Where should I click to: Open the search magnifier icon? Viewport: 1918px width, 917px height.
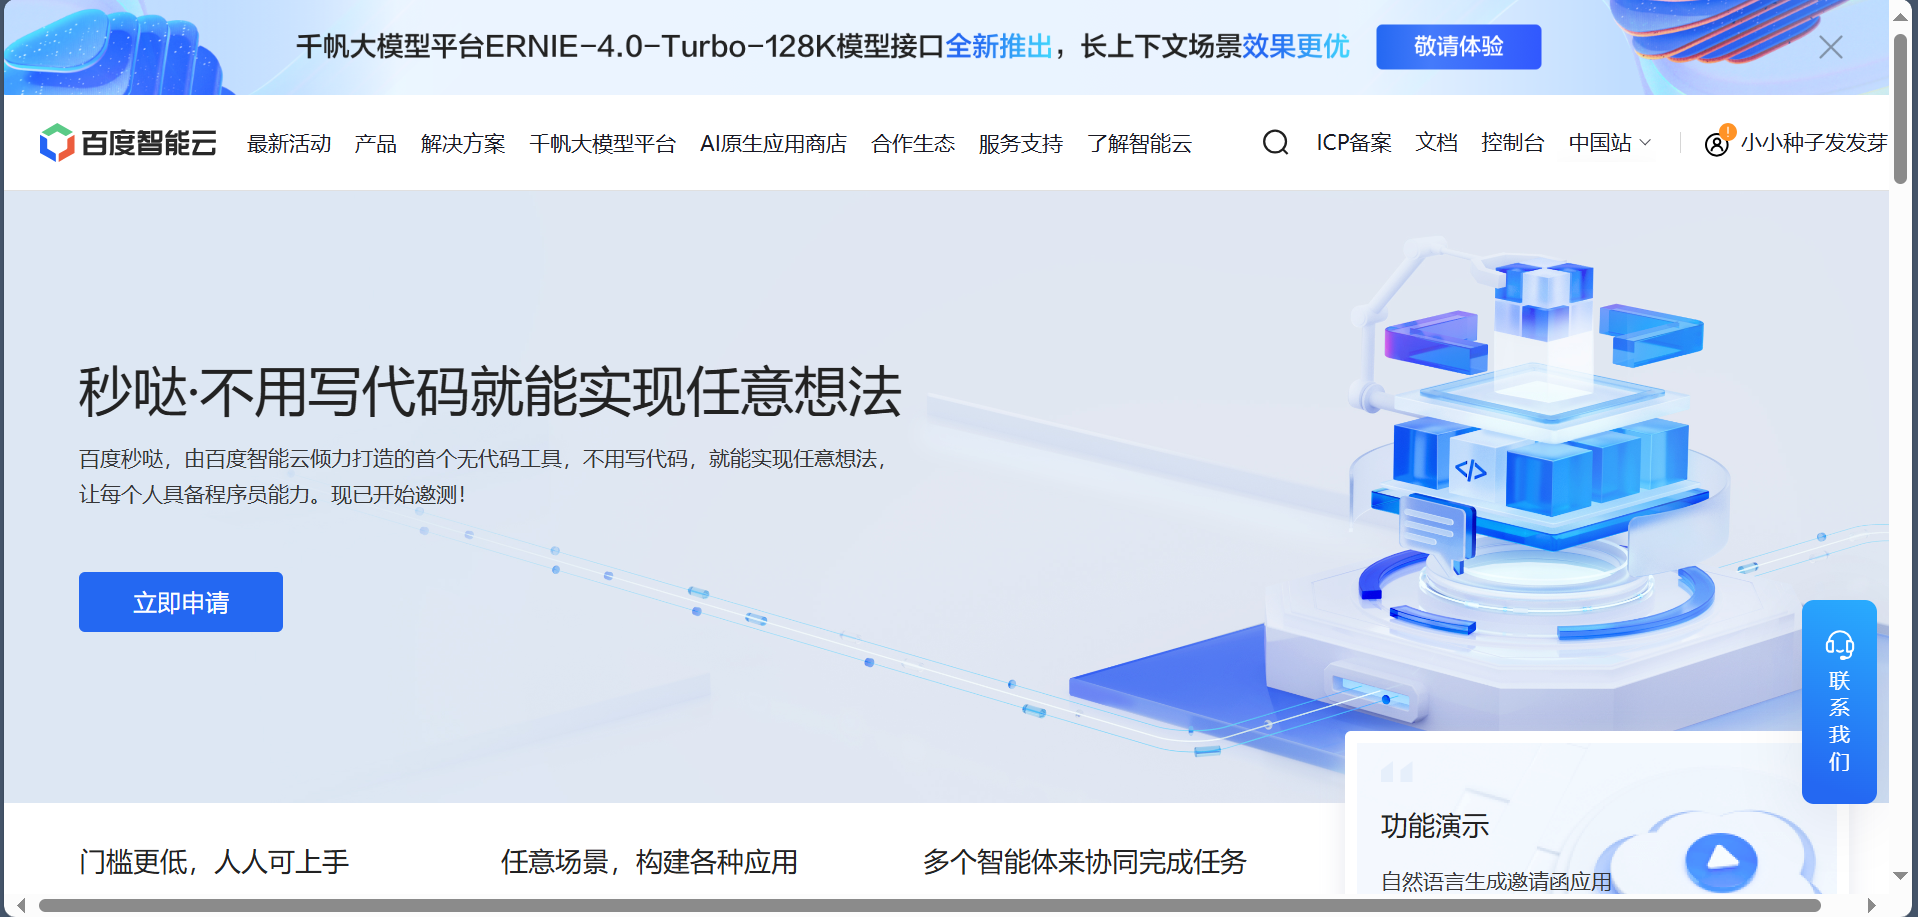(1275, 143)
